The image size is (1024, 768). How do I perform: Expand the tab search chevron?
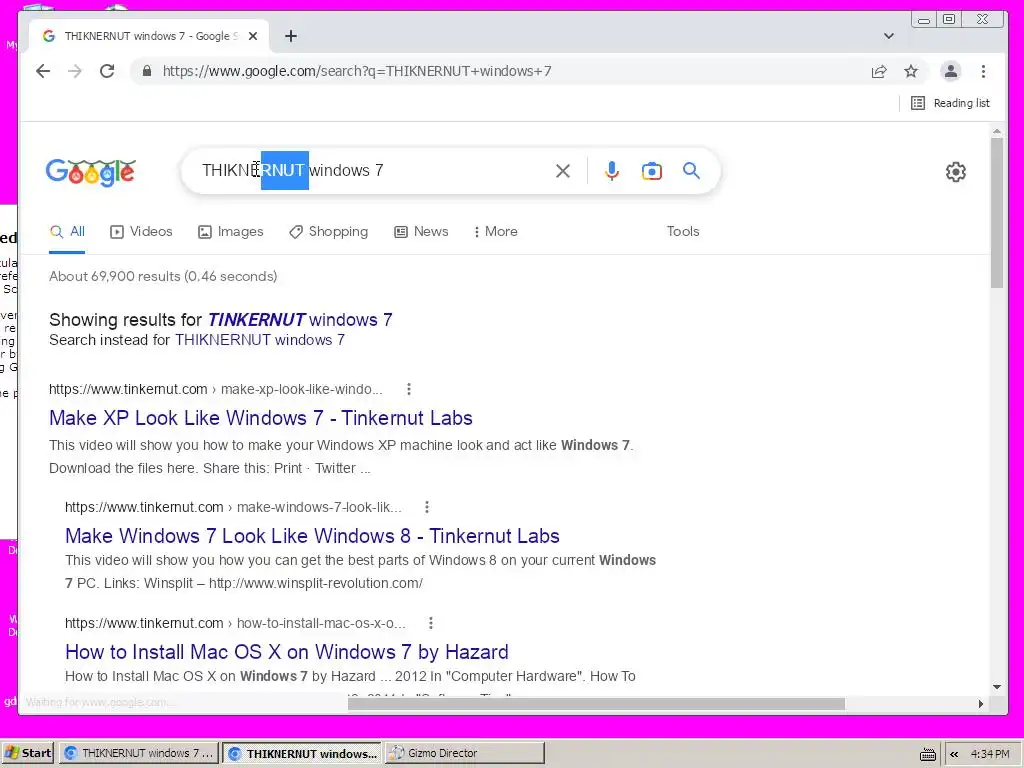[x=889, y=36]
